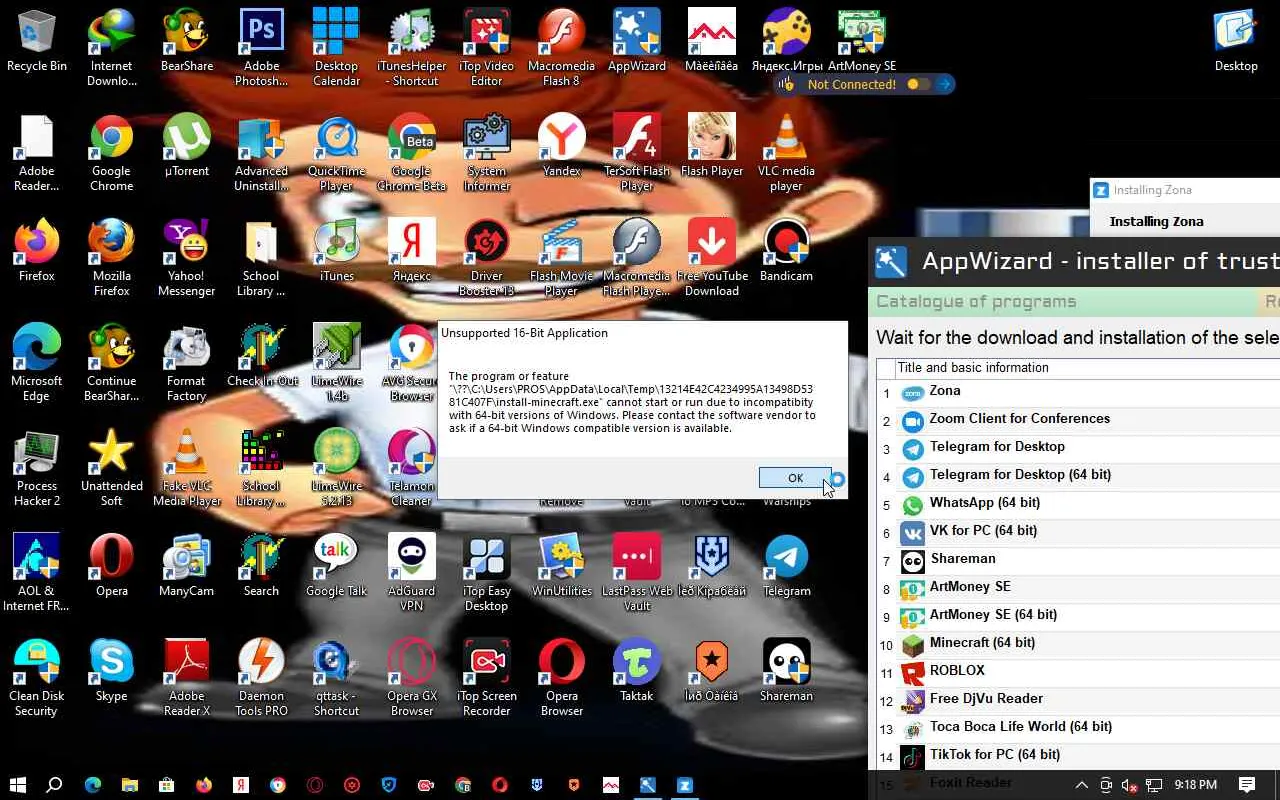This screenshot has height=800, width=1280.
Task: Open the Windows Start menu
Action: tap(16, 785)
